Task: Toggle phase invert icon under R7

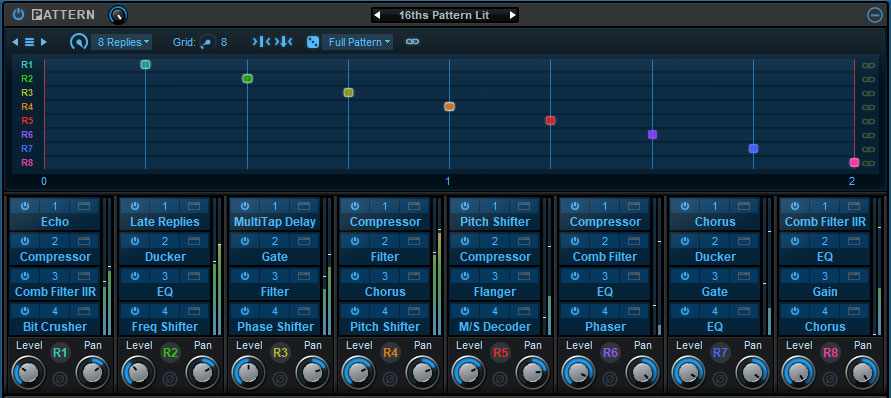Action: point(720,378)
